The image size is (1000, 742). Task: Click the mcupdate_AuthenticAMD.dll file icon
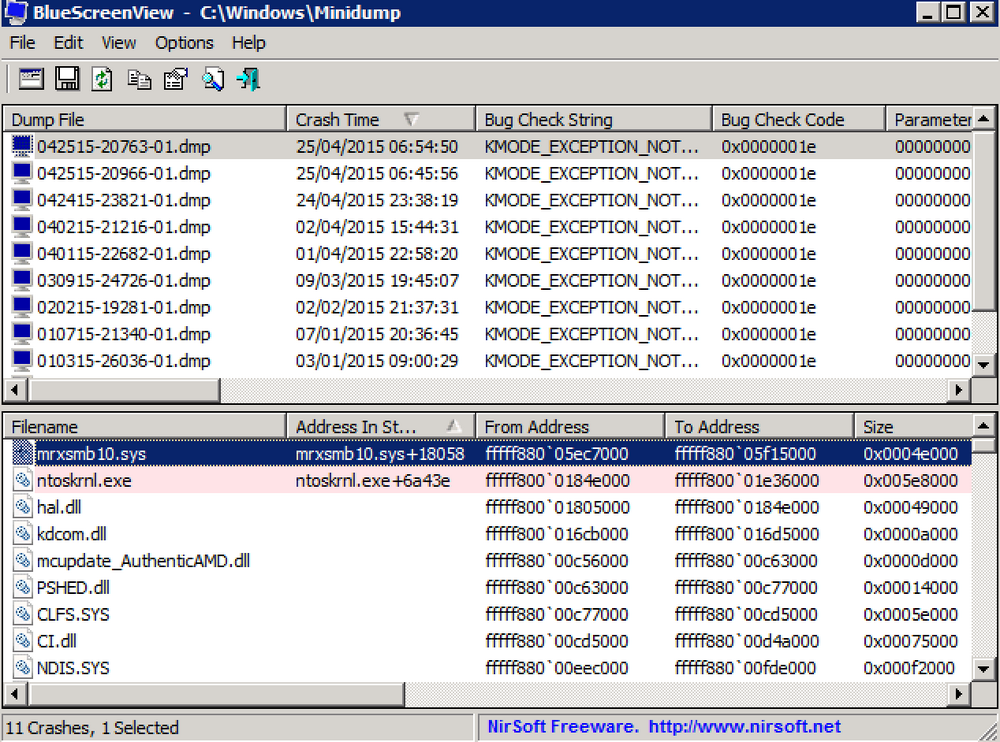coord(22,561)
